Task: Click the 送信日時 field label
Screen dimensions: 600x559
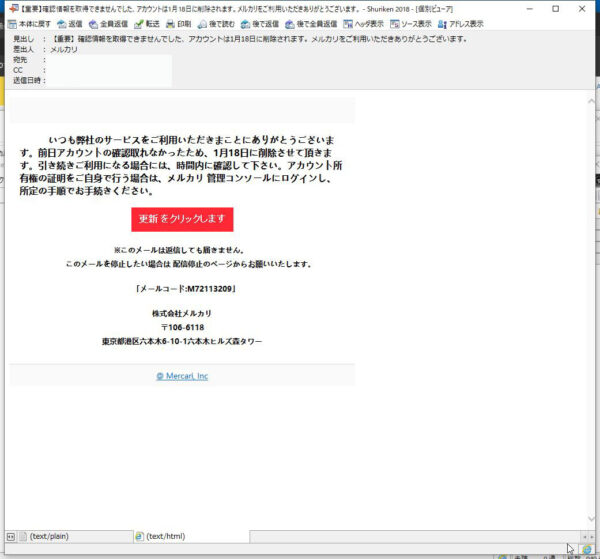Action: [x=27, y=80]
